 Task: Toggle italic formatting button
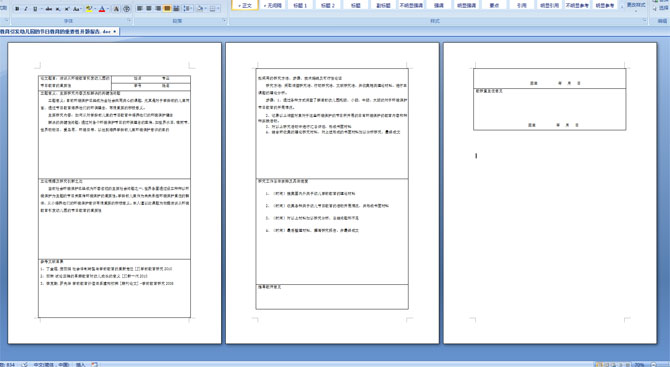[26, 9]
